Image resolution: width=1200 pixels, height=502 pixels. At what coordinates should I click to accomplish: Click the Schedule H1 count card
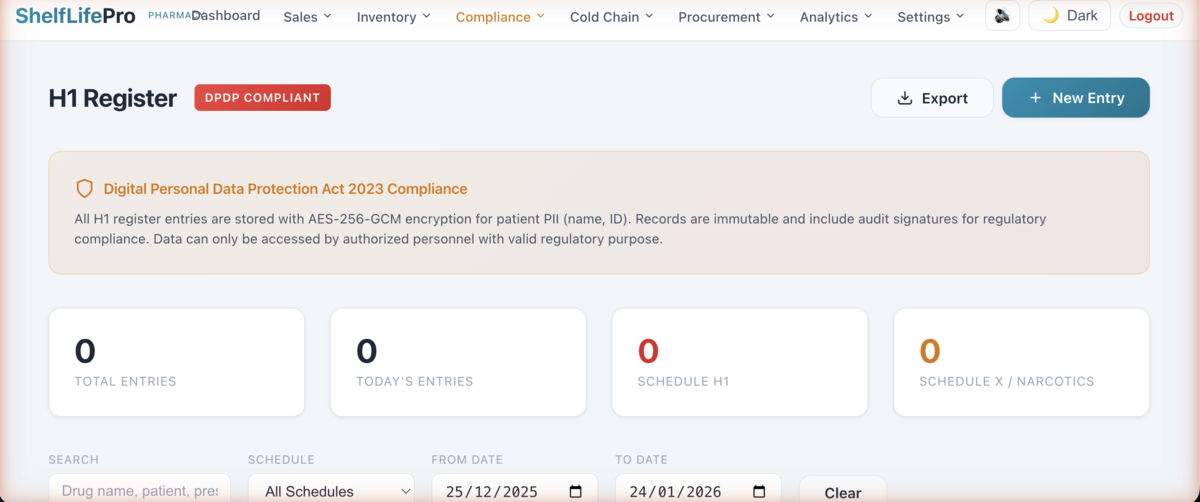coord(740,362)
